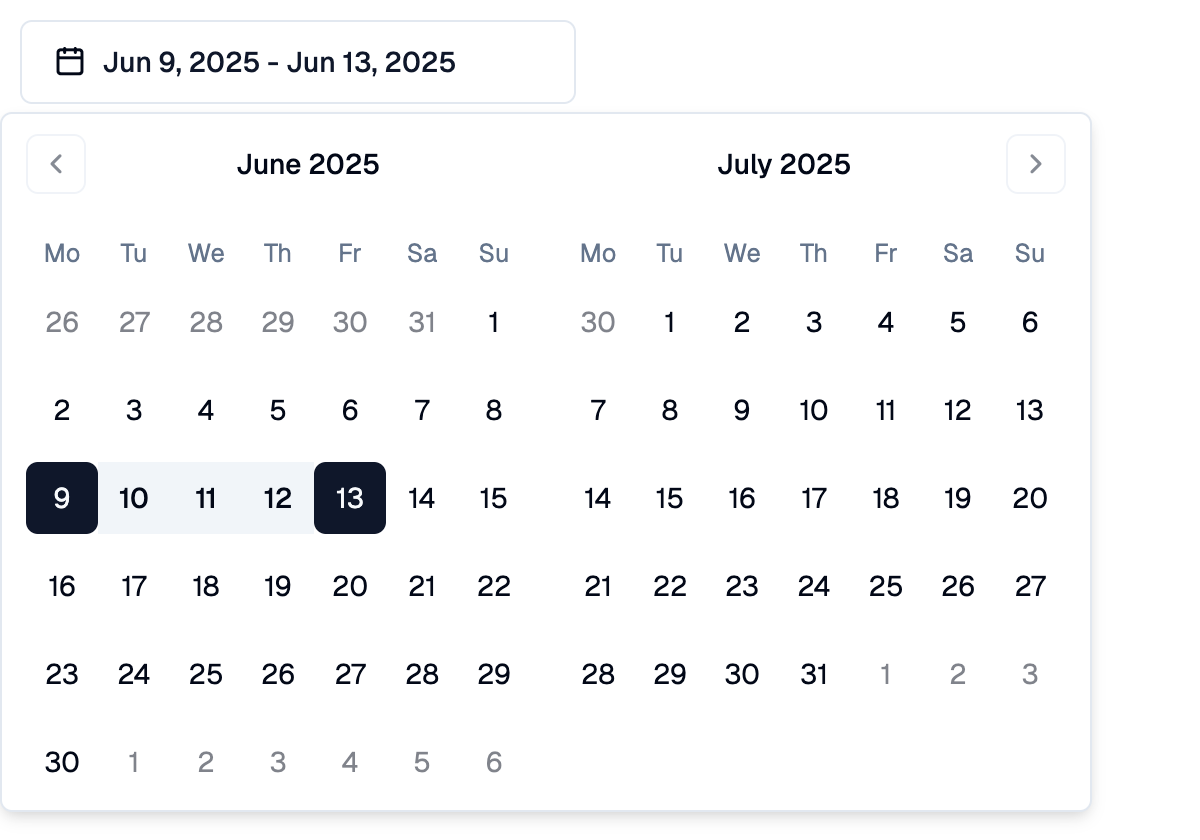Viewport: 1200px width, 840px height.
Task: Click the July 2025 month heading
Action: (x=784, y=164)
